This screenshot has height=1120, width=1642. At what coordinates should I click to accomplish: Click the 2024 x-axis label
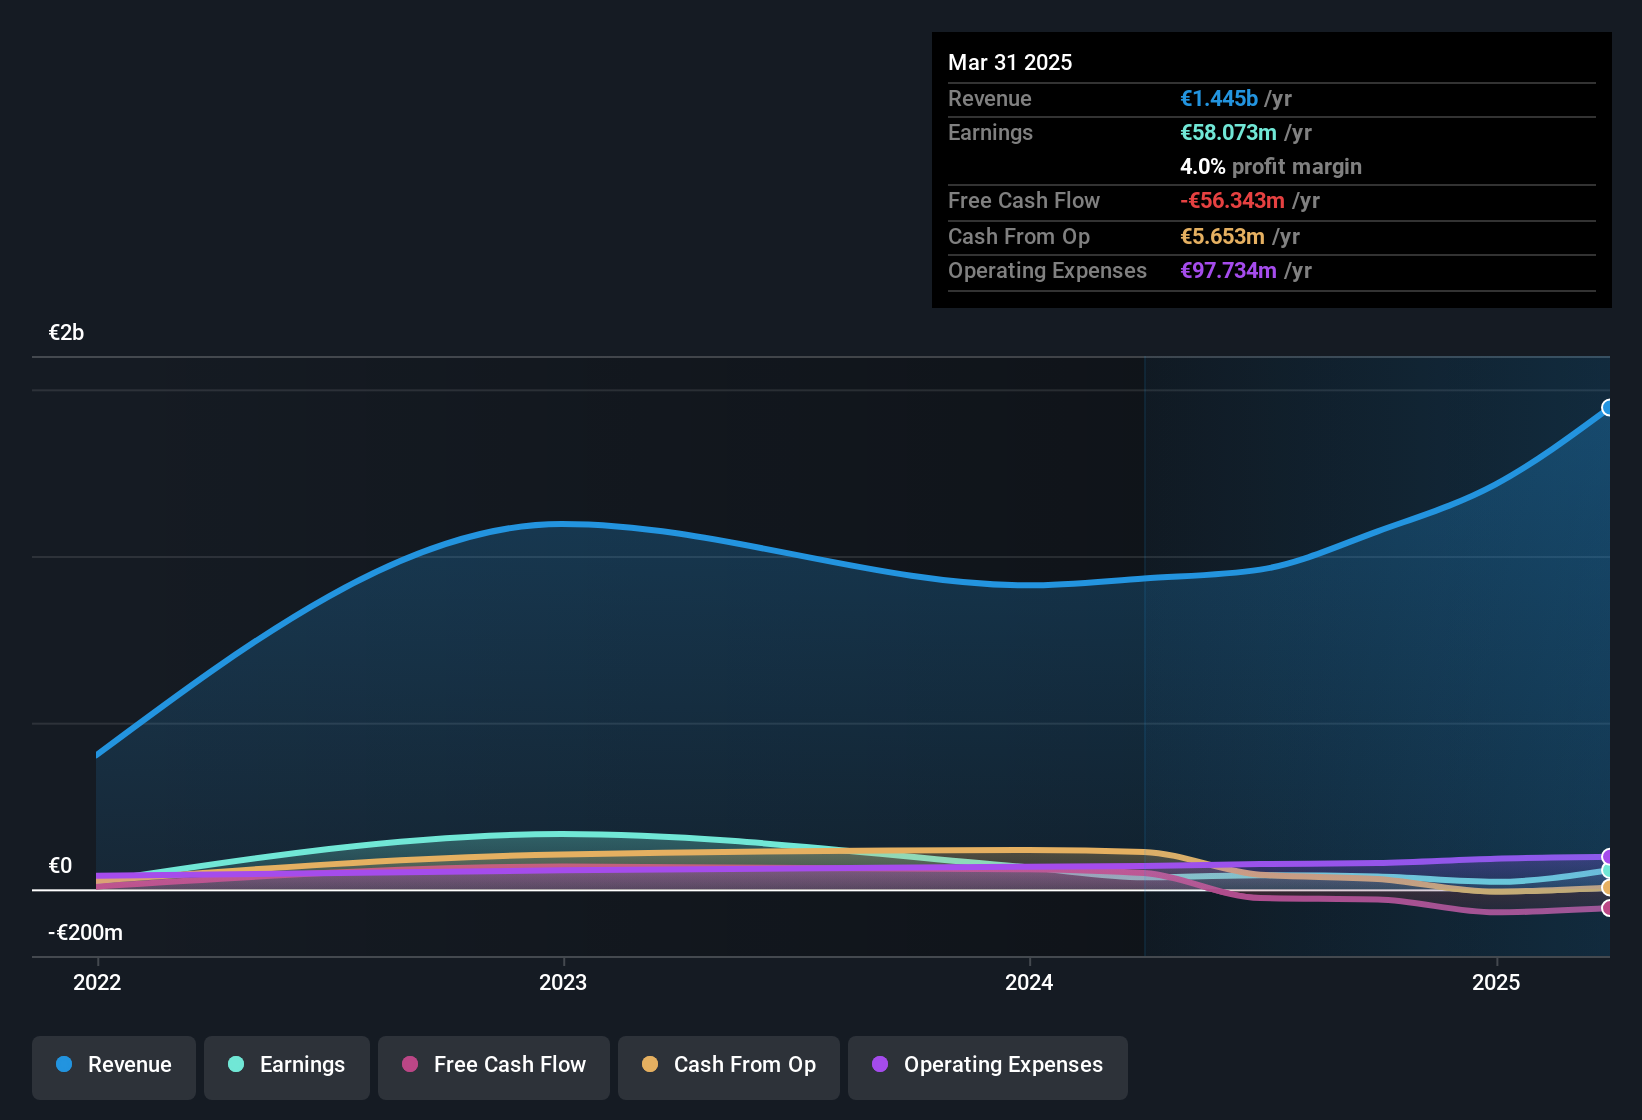click(x=1029, y=982)
